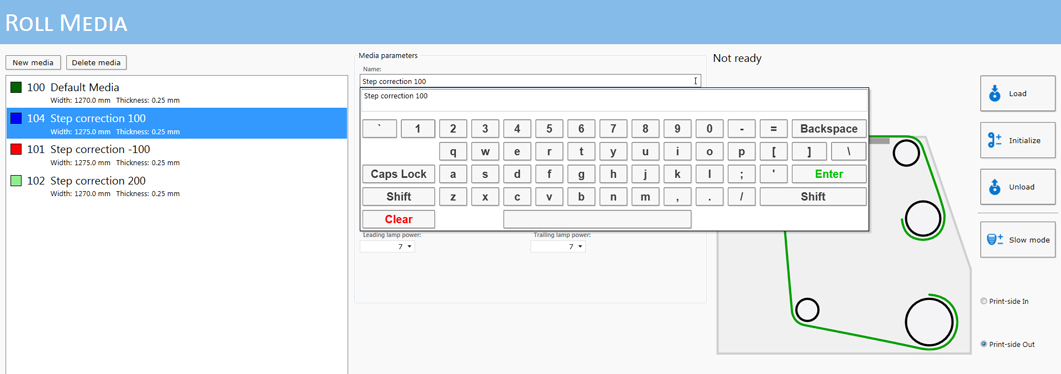Screen dimensions: 1061x374
Task: Open the Leading lamp power dropdown
Action: click(x=387, y=247)
